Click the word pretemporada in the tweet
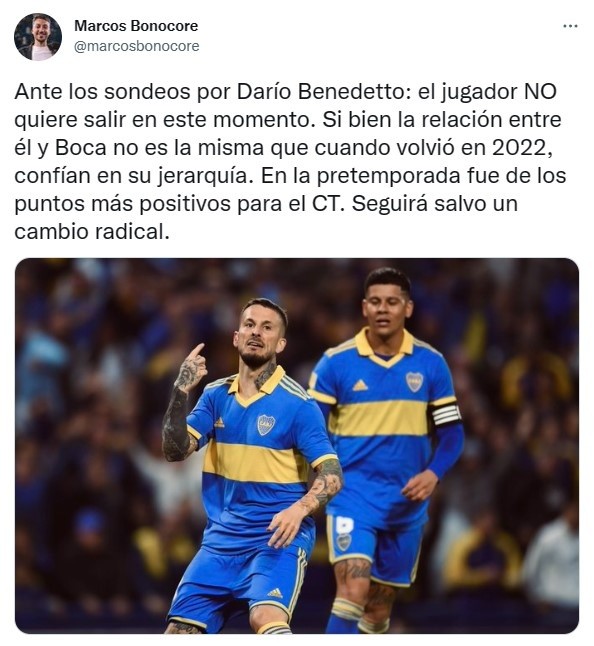 tap(388, 176)
